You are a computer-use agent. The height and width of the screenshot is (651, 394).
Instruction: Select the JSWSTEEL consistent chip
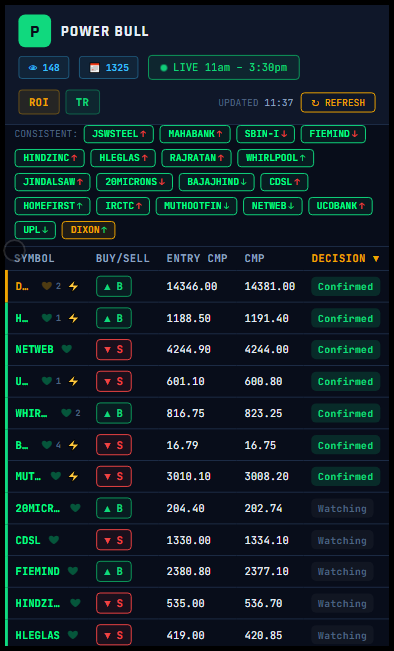pos(119,134)
